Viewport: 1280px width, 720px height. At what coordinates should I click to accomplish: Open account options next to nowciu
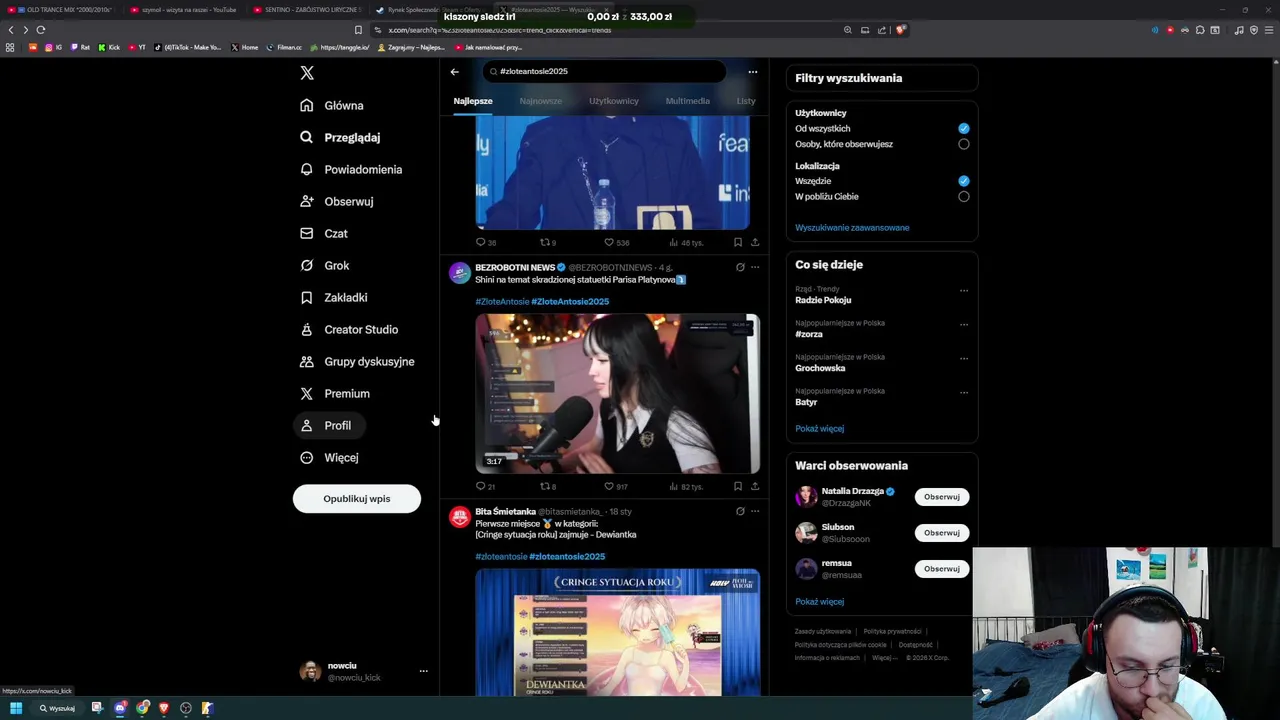coord(423,671)
